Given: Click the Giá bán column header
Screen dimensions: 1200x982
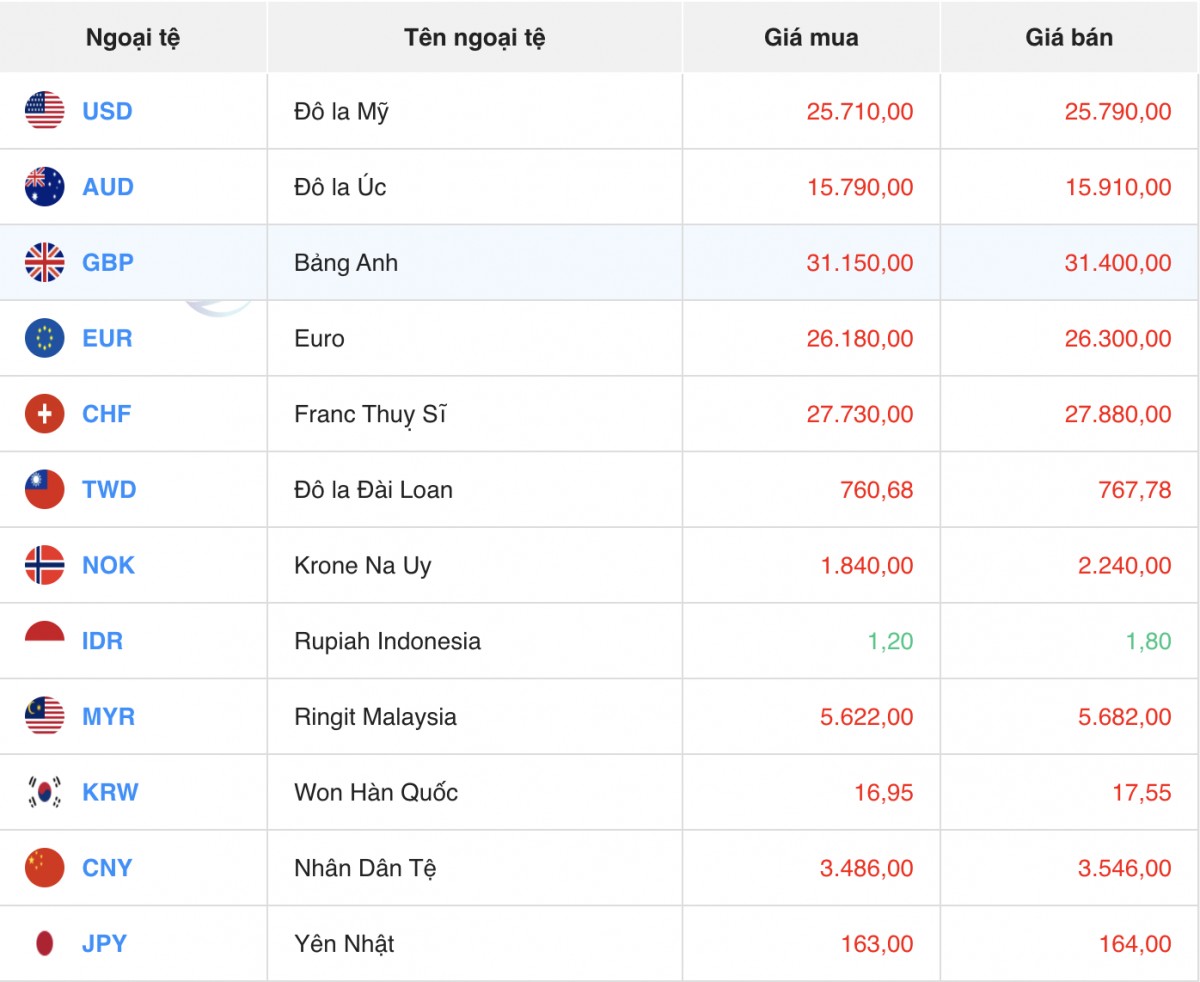Looking at the screenshot, I should (1069, 38).
